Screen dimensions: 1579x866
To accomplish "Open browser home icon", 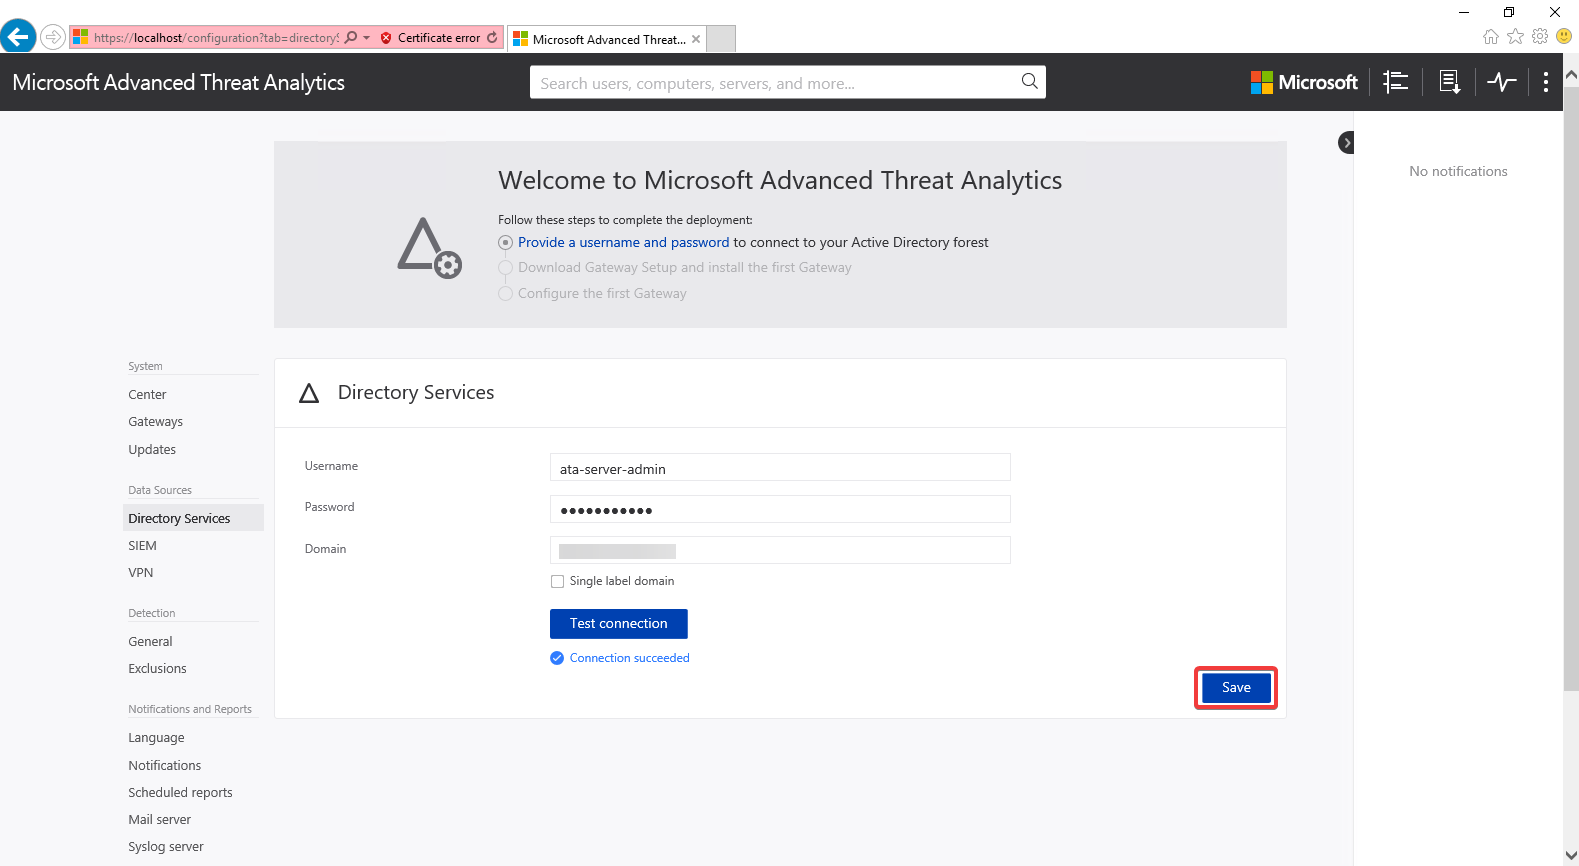I will point(1490,37).
